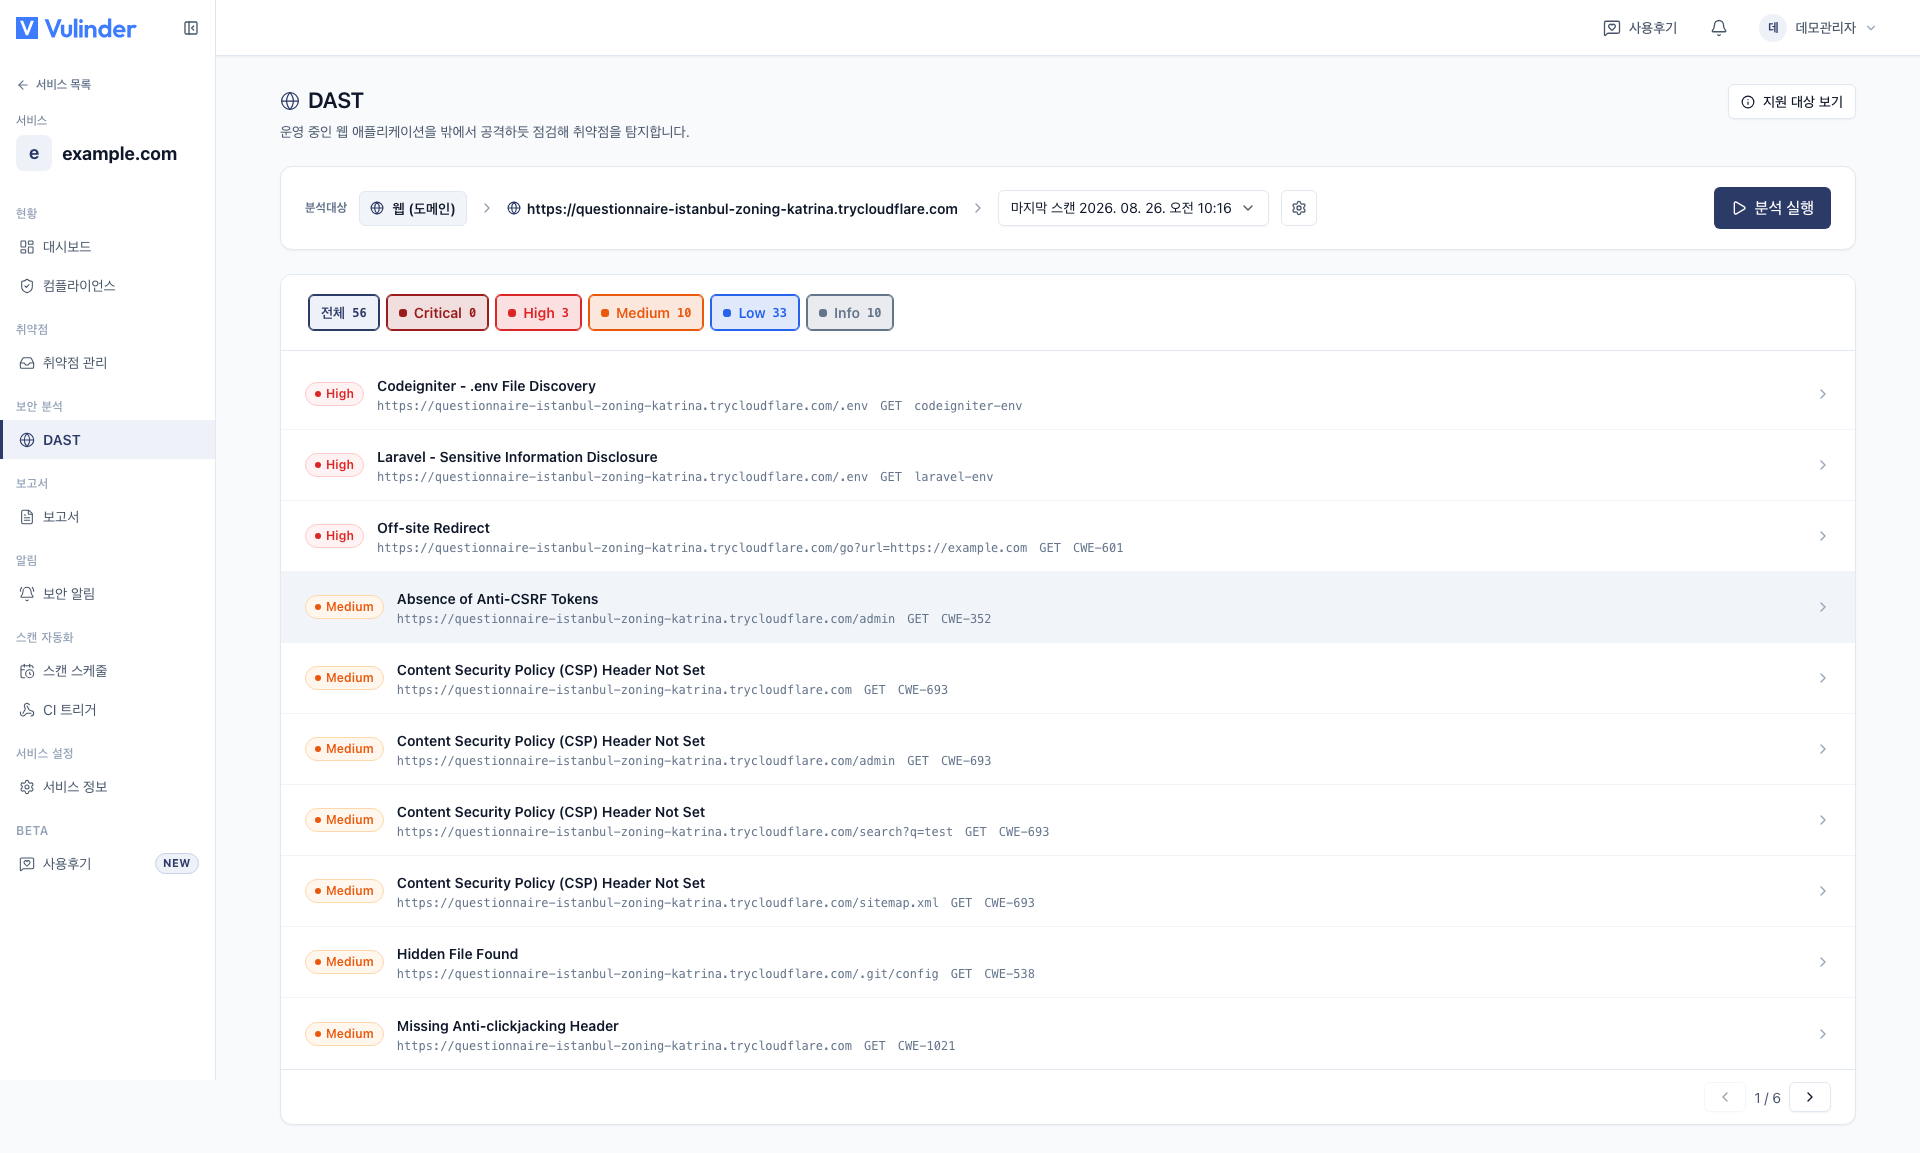Expand Absence of Anti-CSRF Tokens chevron
This screenshot has height=1153, width=1920.
tap(1823, 608)
